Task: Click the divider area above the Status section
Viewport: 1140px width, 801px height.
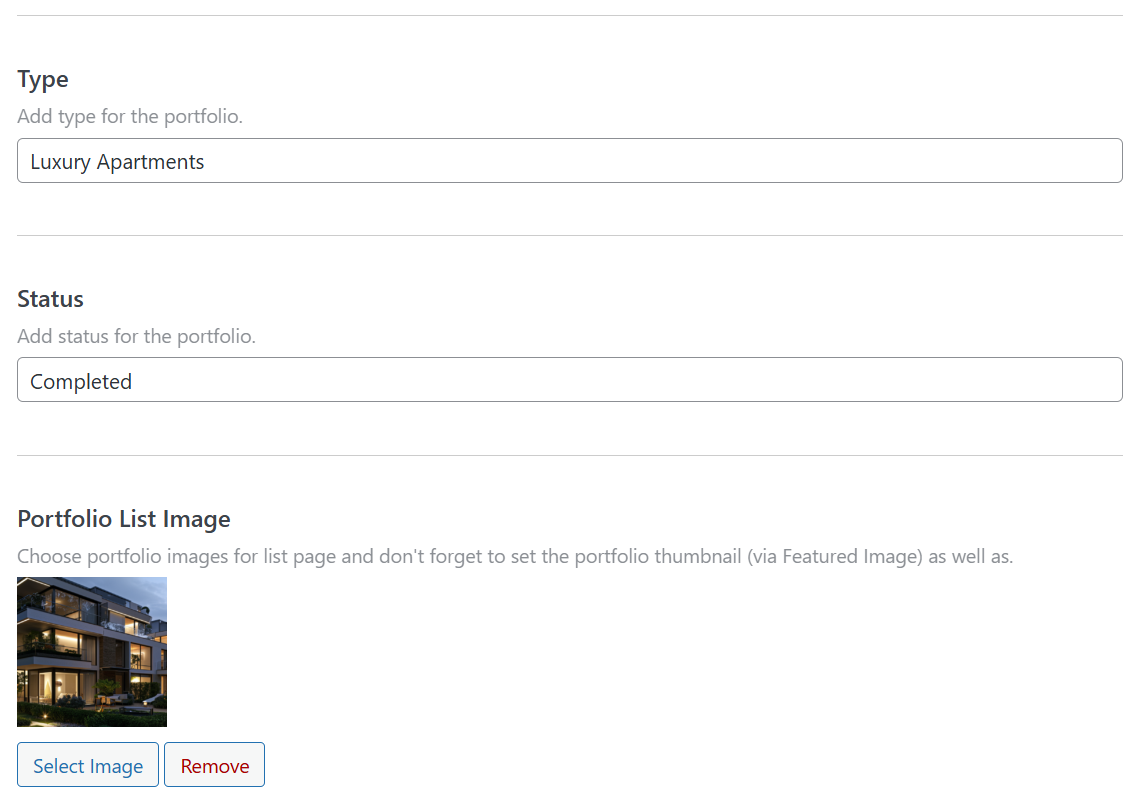Action: click(x=570, y=235)
